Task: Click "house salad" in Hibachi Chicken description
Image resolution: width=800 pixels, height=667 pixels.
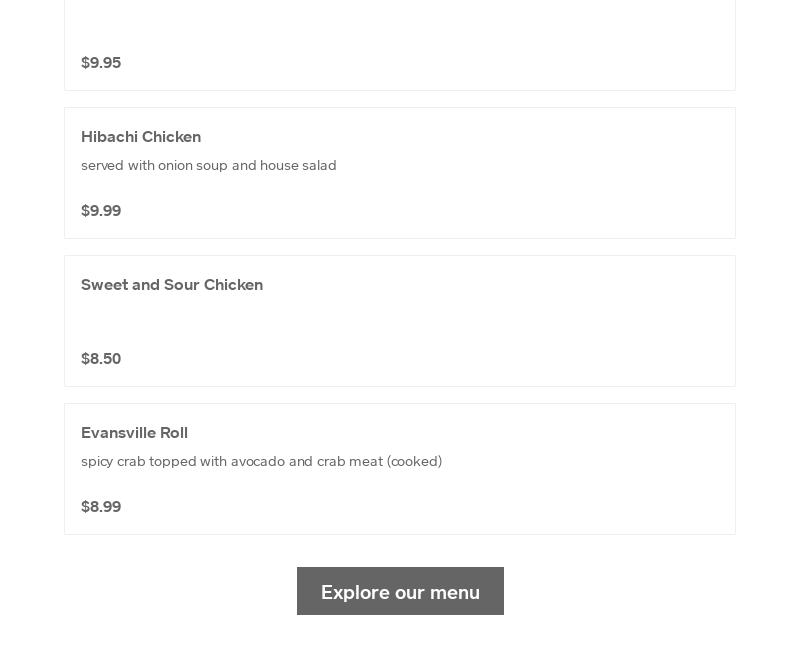Action: [x=298, y=165]
